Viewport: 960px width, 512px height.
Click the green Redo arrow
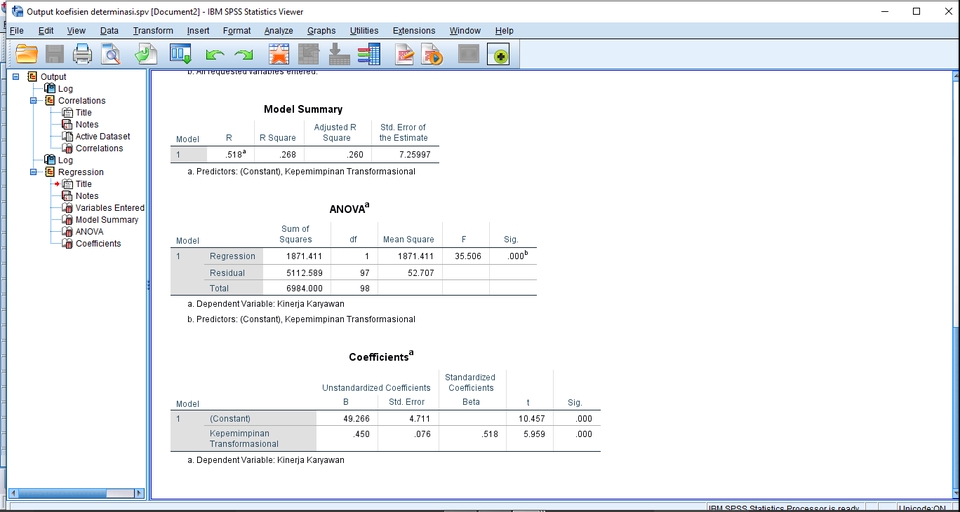(x=244, y=55)
